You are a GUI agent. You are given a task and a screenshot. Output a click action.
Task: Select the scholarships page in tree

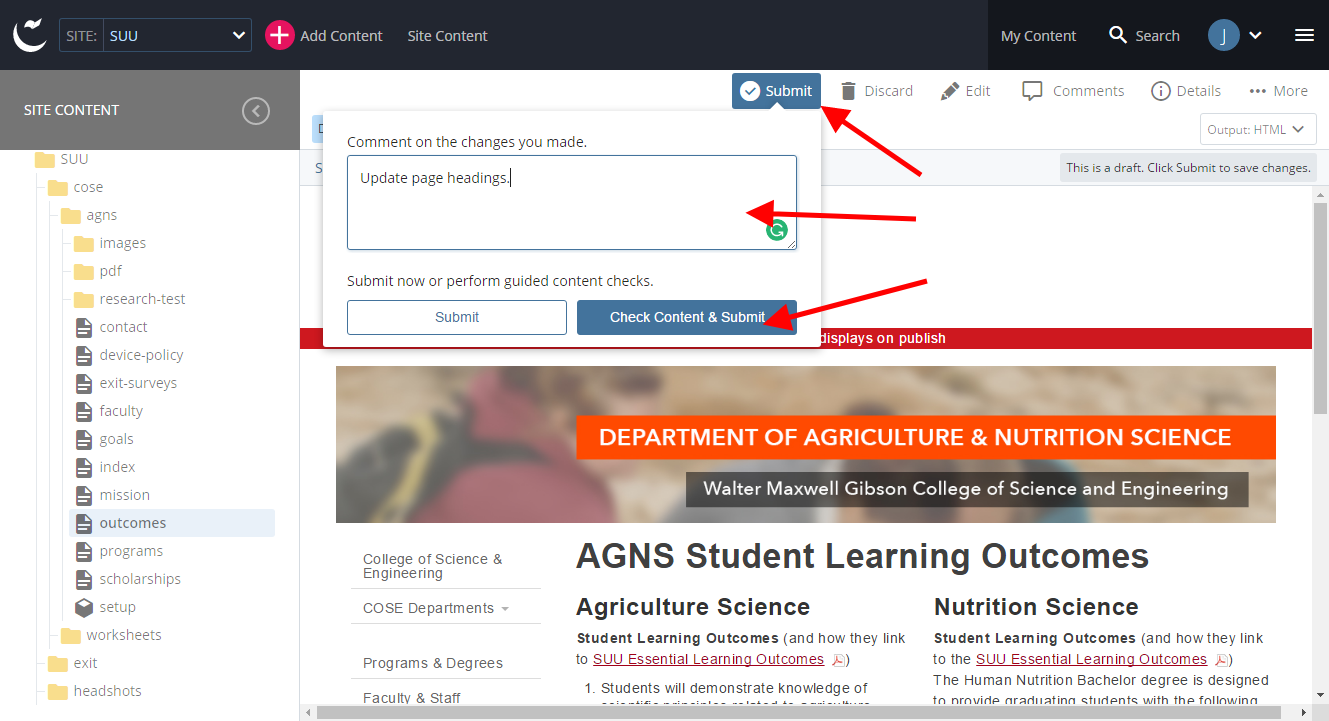click(x=140, y=579)
